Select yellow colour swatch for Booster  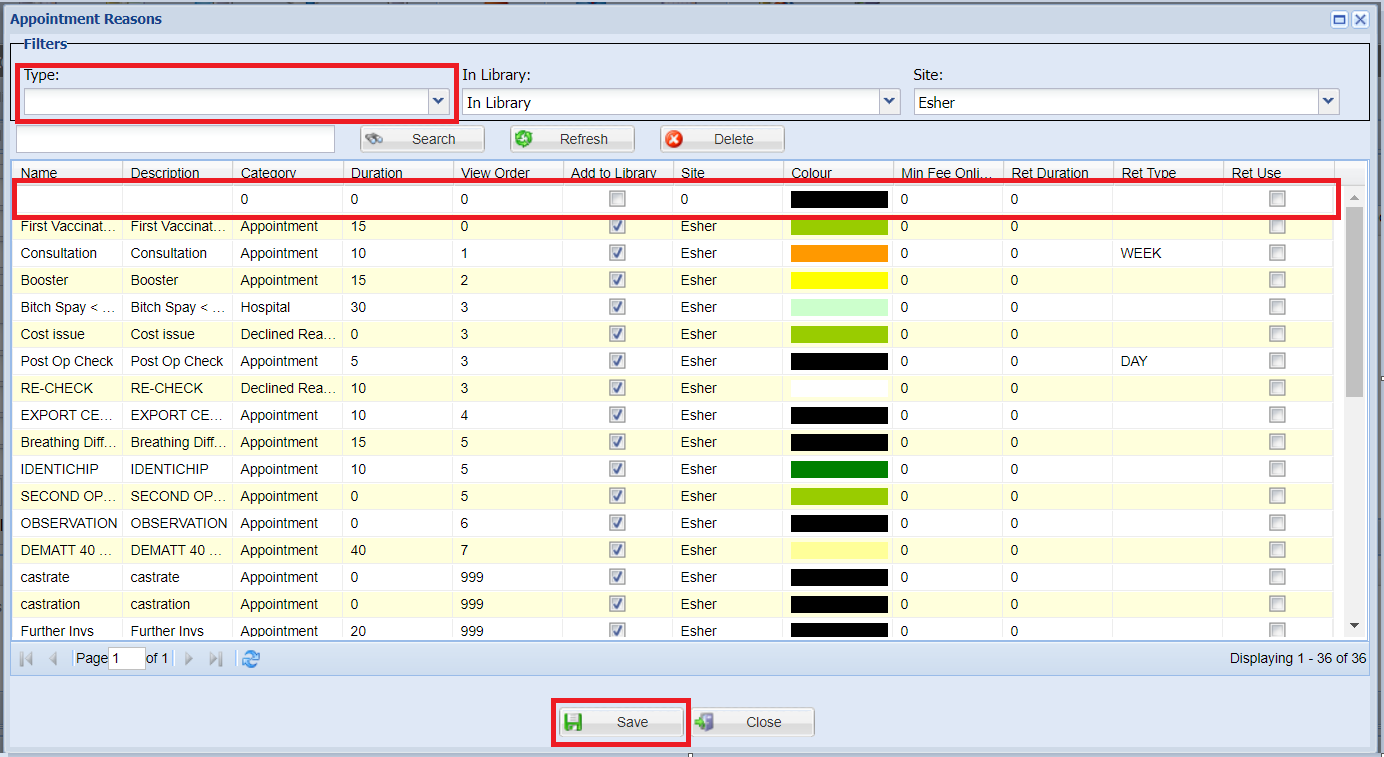click(839, 280)
